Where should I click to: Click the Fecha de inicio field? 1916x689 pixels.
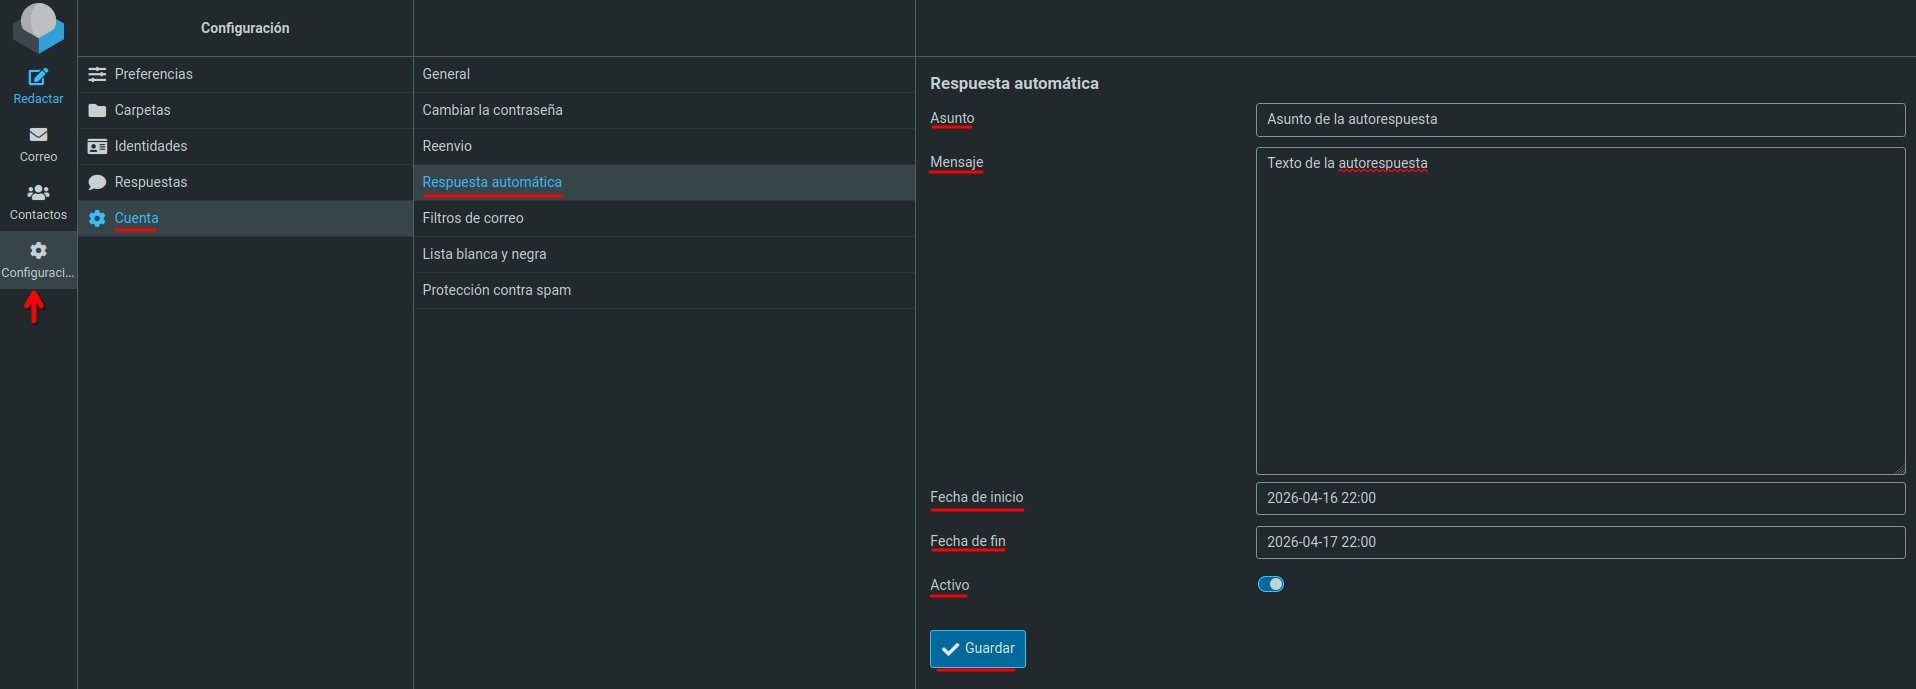1580,498
